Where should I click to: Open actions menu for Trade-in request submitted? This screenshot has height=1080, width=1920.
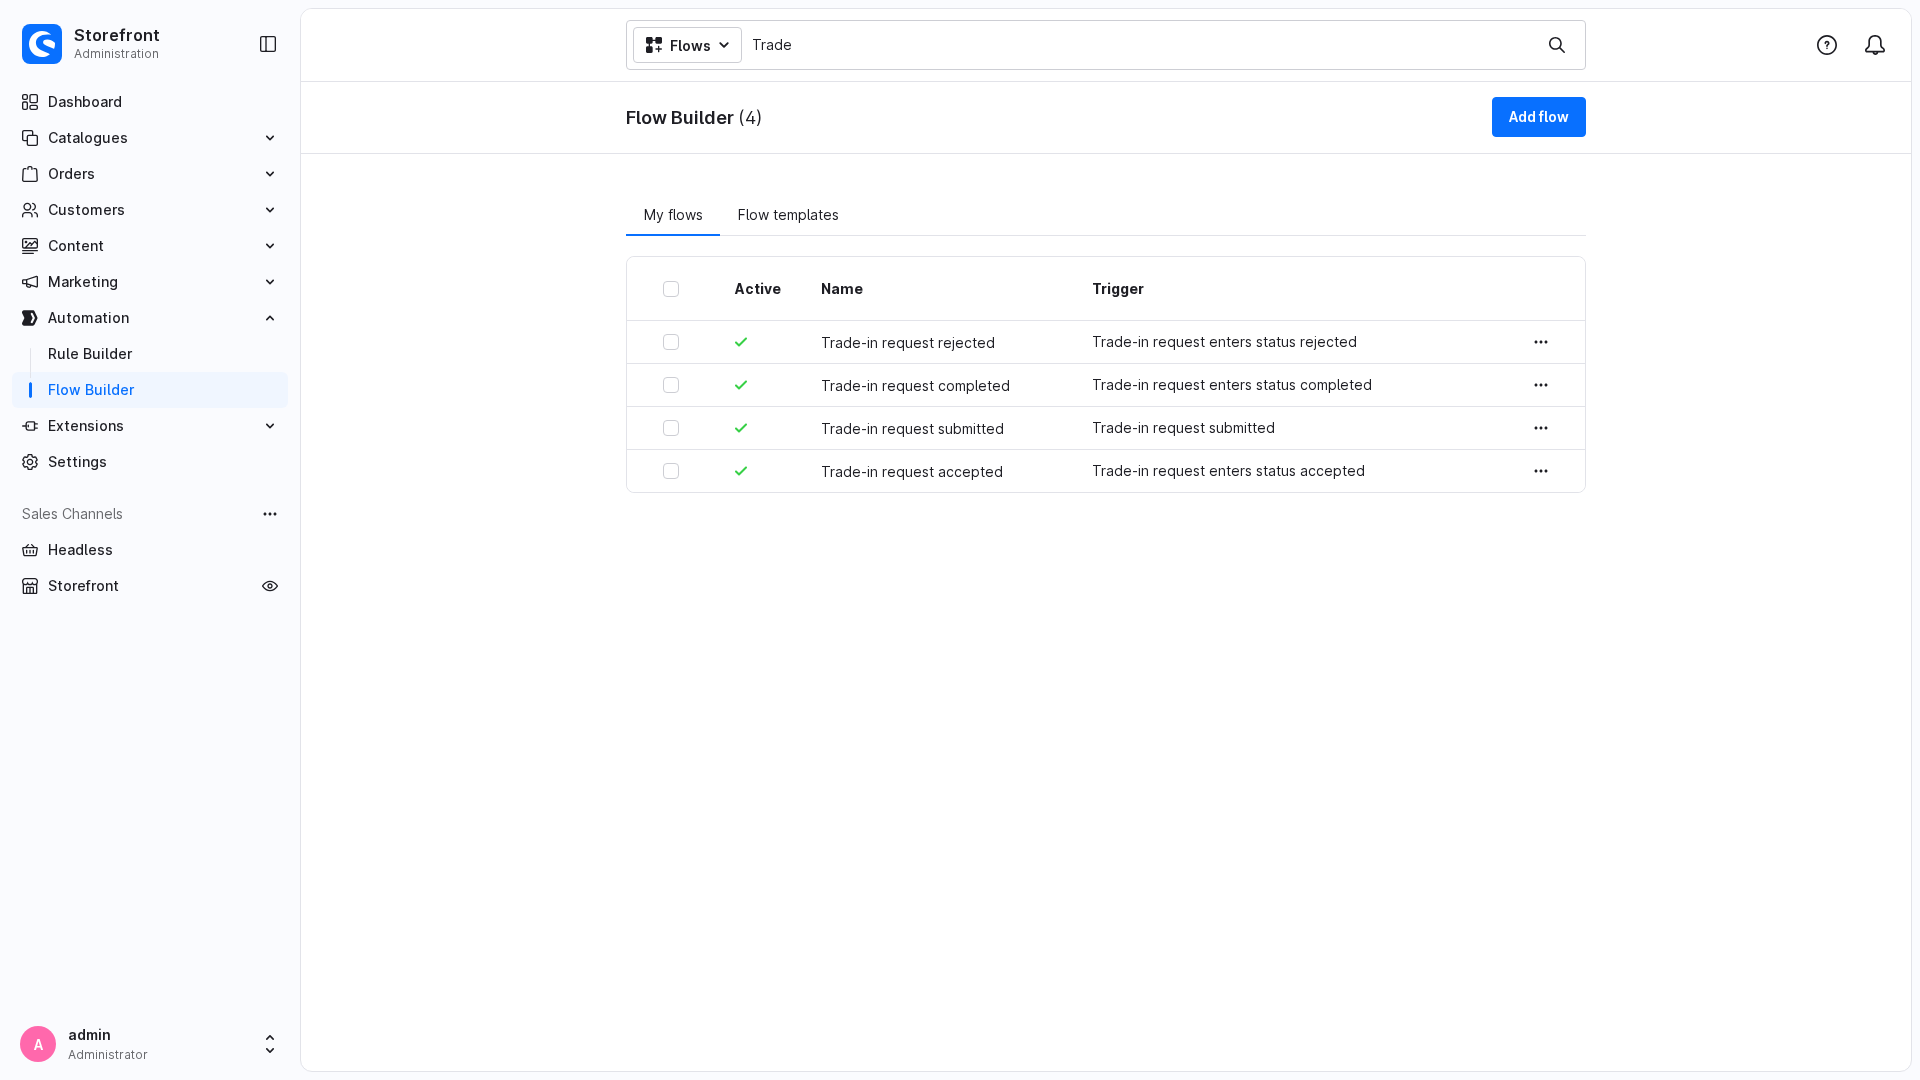point(1541,428)
